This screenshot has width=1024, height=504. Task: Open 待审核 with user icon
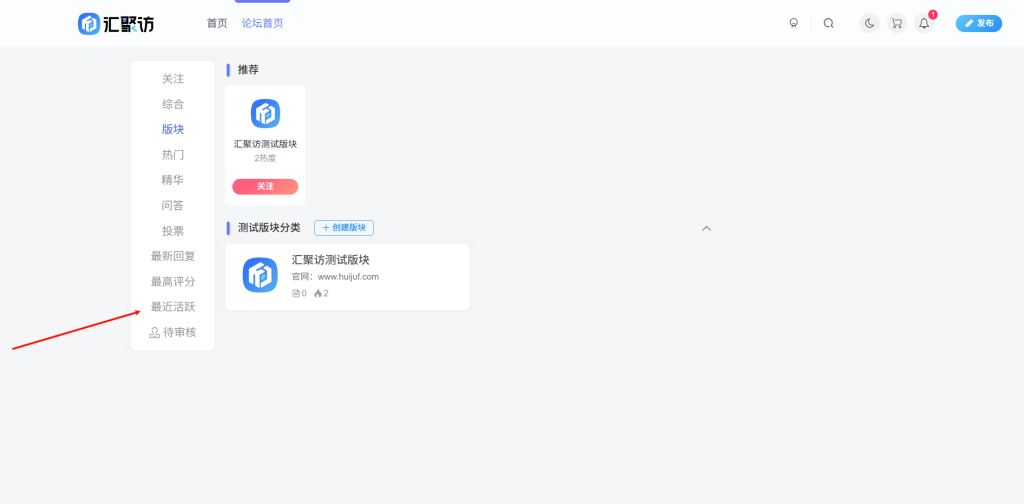[x=173, y=332]
